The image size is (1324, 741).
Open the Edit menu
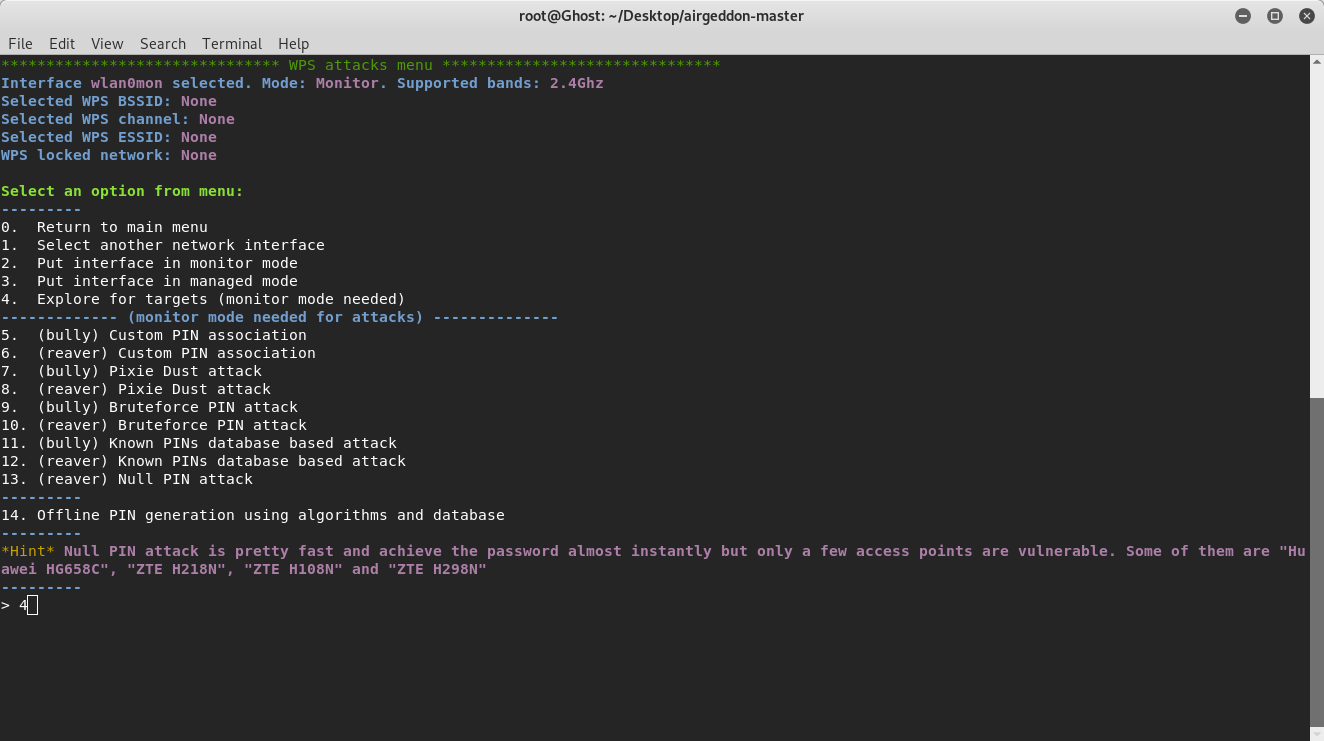(x=62, y=44)
